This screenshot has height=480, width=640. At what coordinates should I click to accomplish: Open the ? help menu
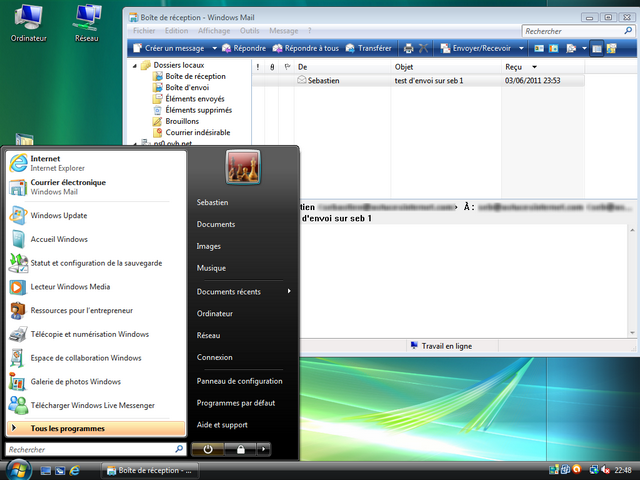click(309, 31)
